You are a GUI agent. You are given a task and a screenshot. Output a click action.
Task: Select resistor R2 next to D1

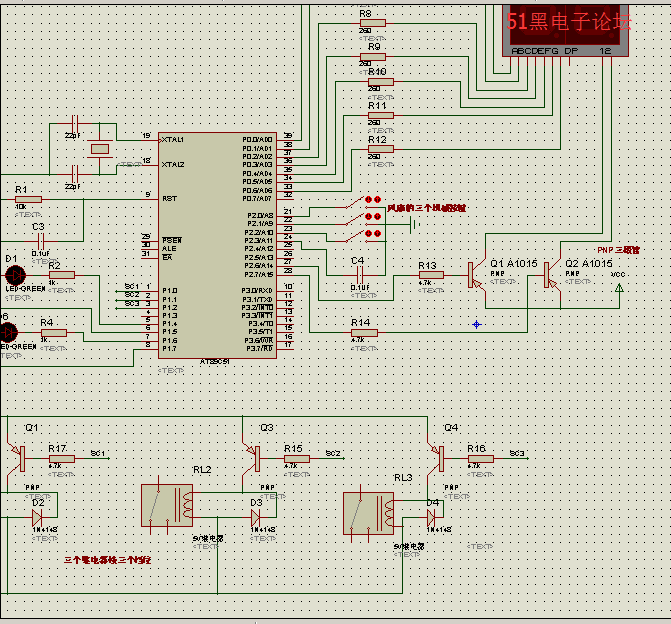62,275
